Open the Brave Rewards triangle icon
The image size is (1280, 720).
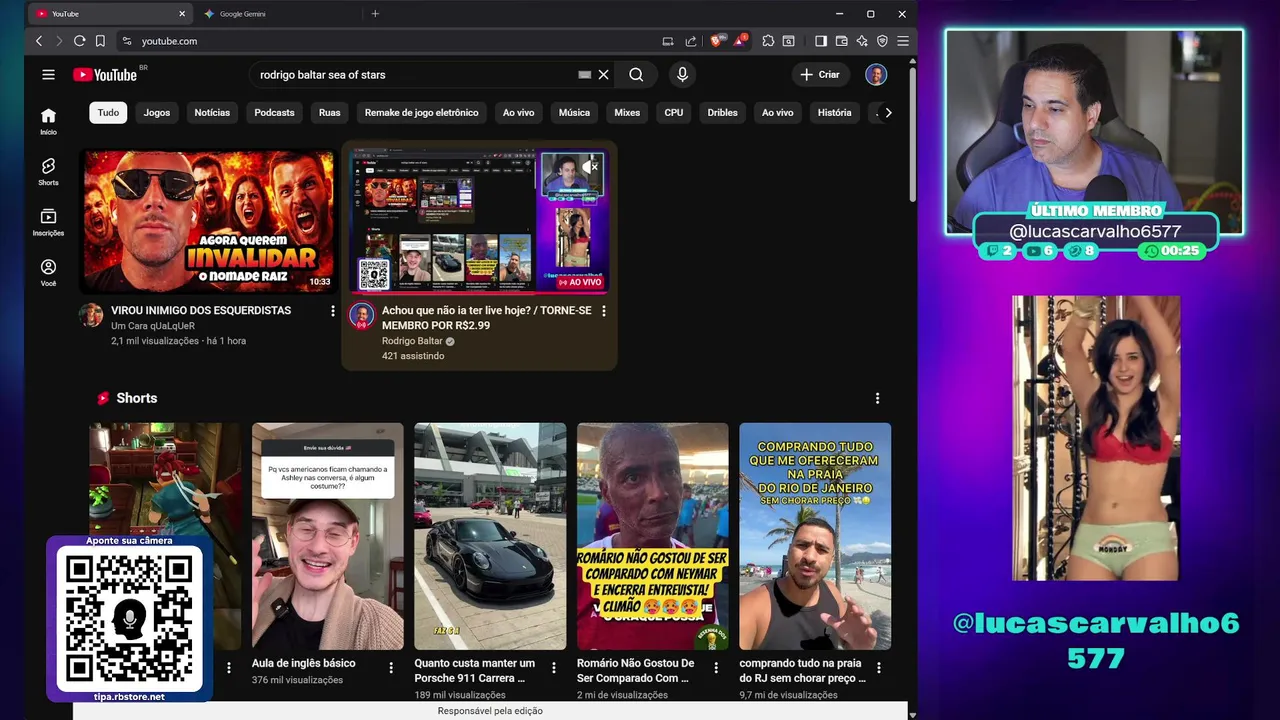(x=739, y=41)
